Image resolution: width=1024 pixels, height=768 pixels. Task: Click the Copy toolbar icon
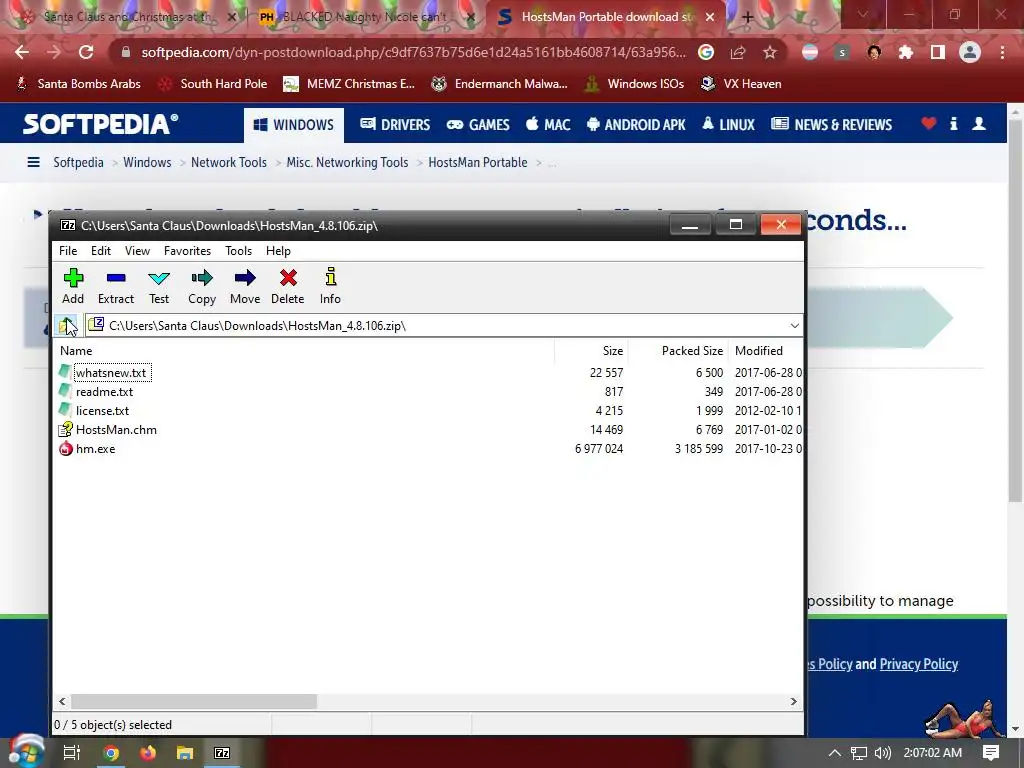pos(202,286)
